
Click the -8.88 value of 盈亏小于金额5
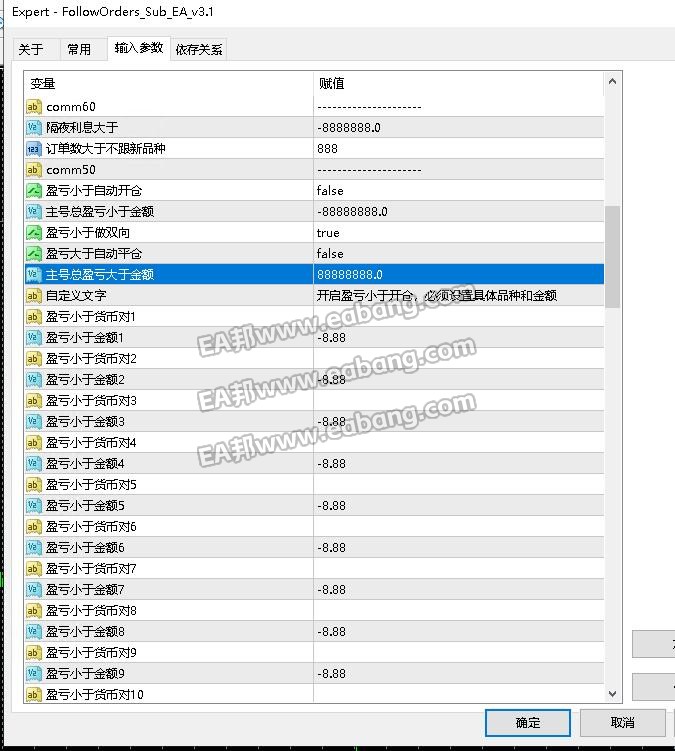(331, 506)
